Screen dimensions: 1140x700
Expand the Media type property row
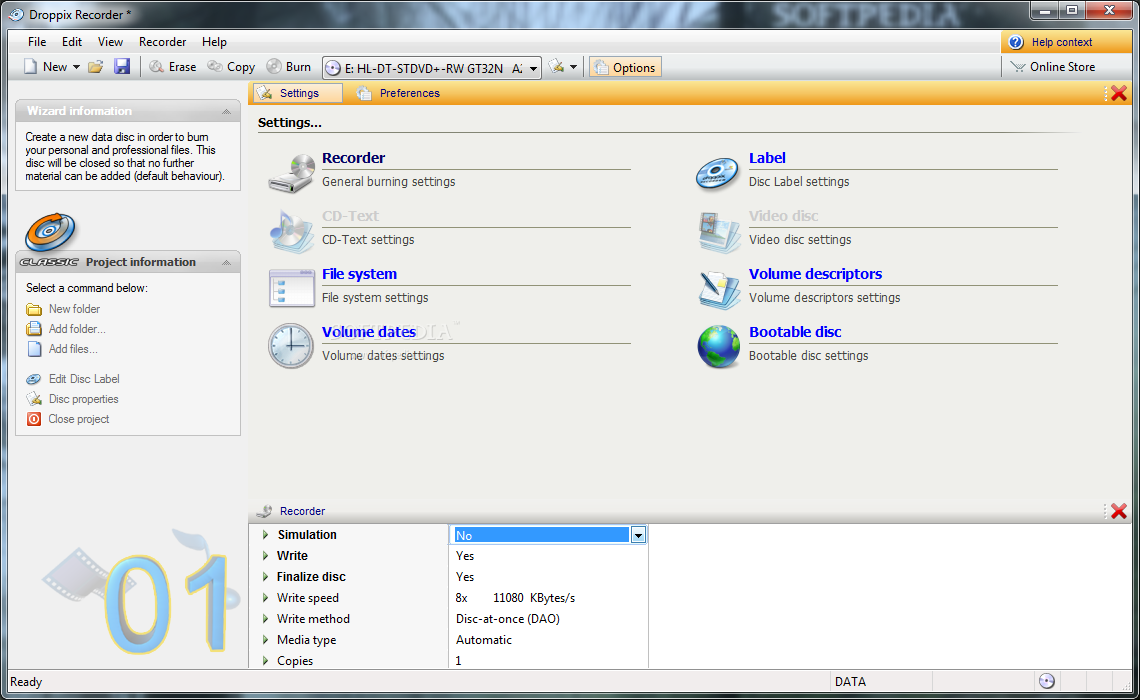(x=265, y=640)
